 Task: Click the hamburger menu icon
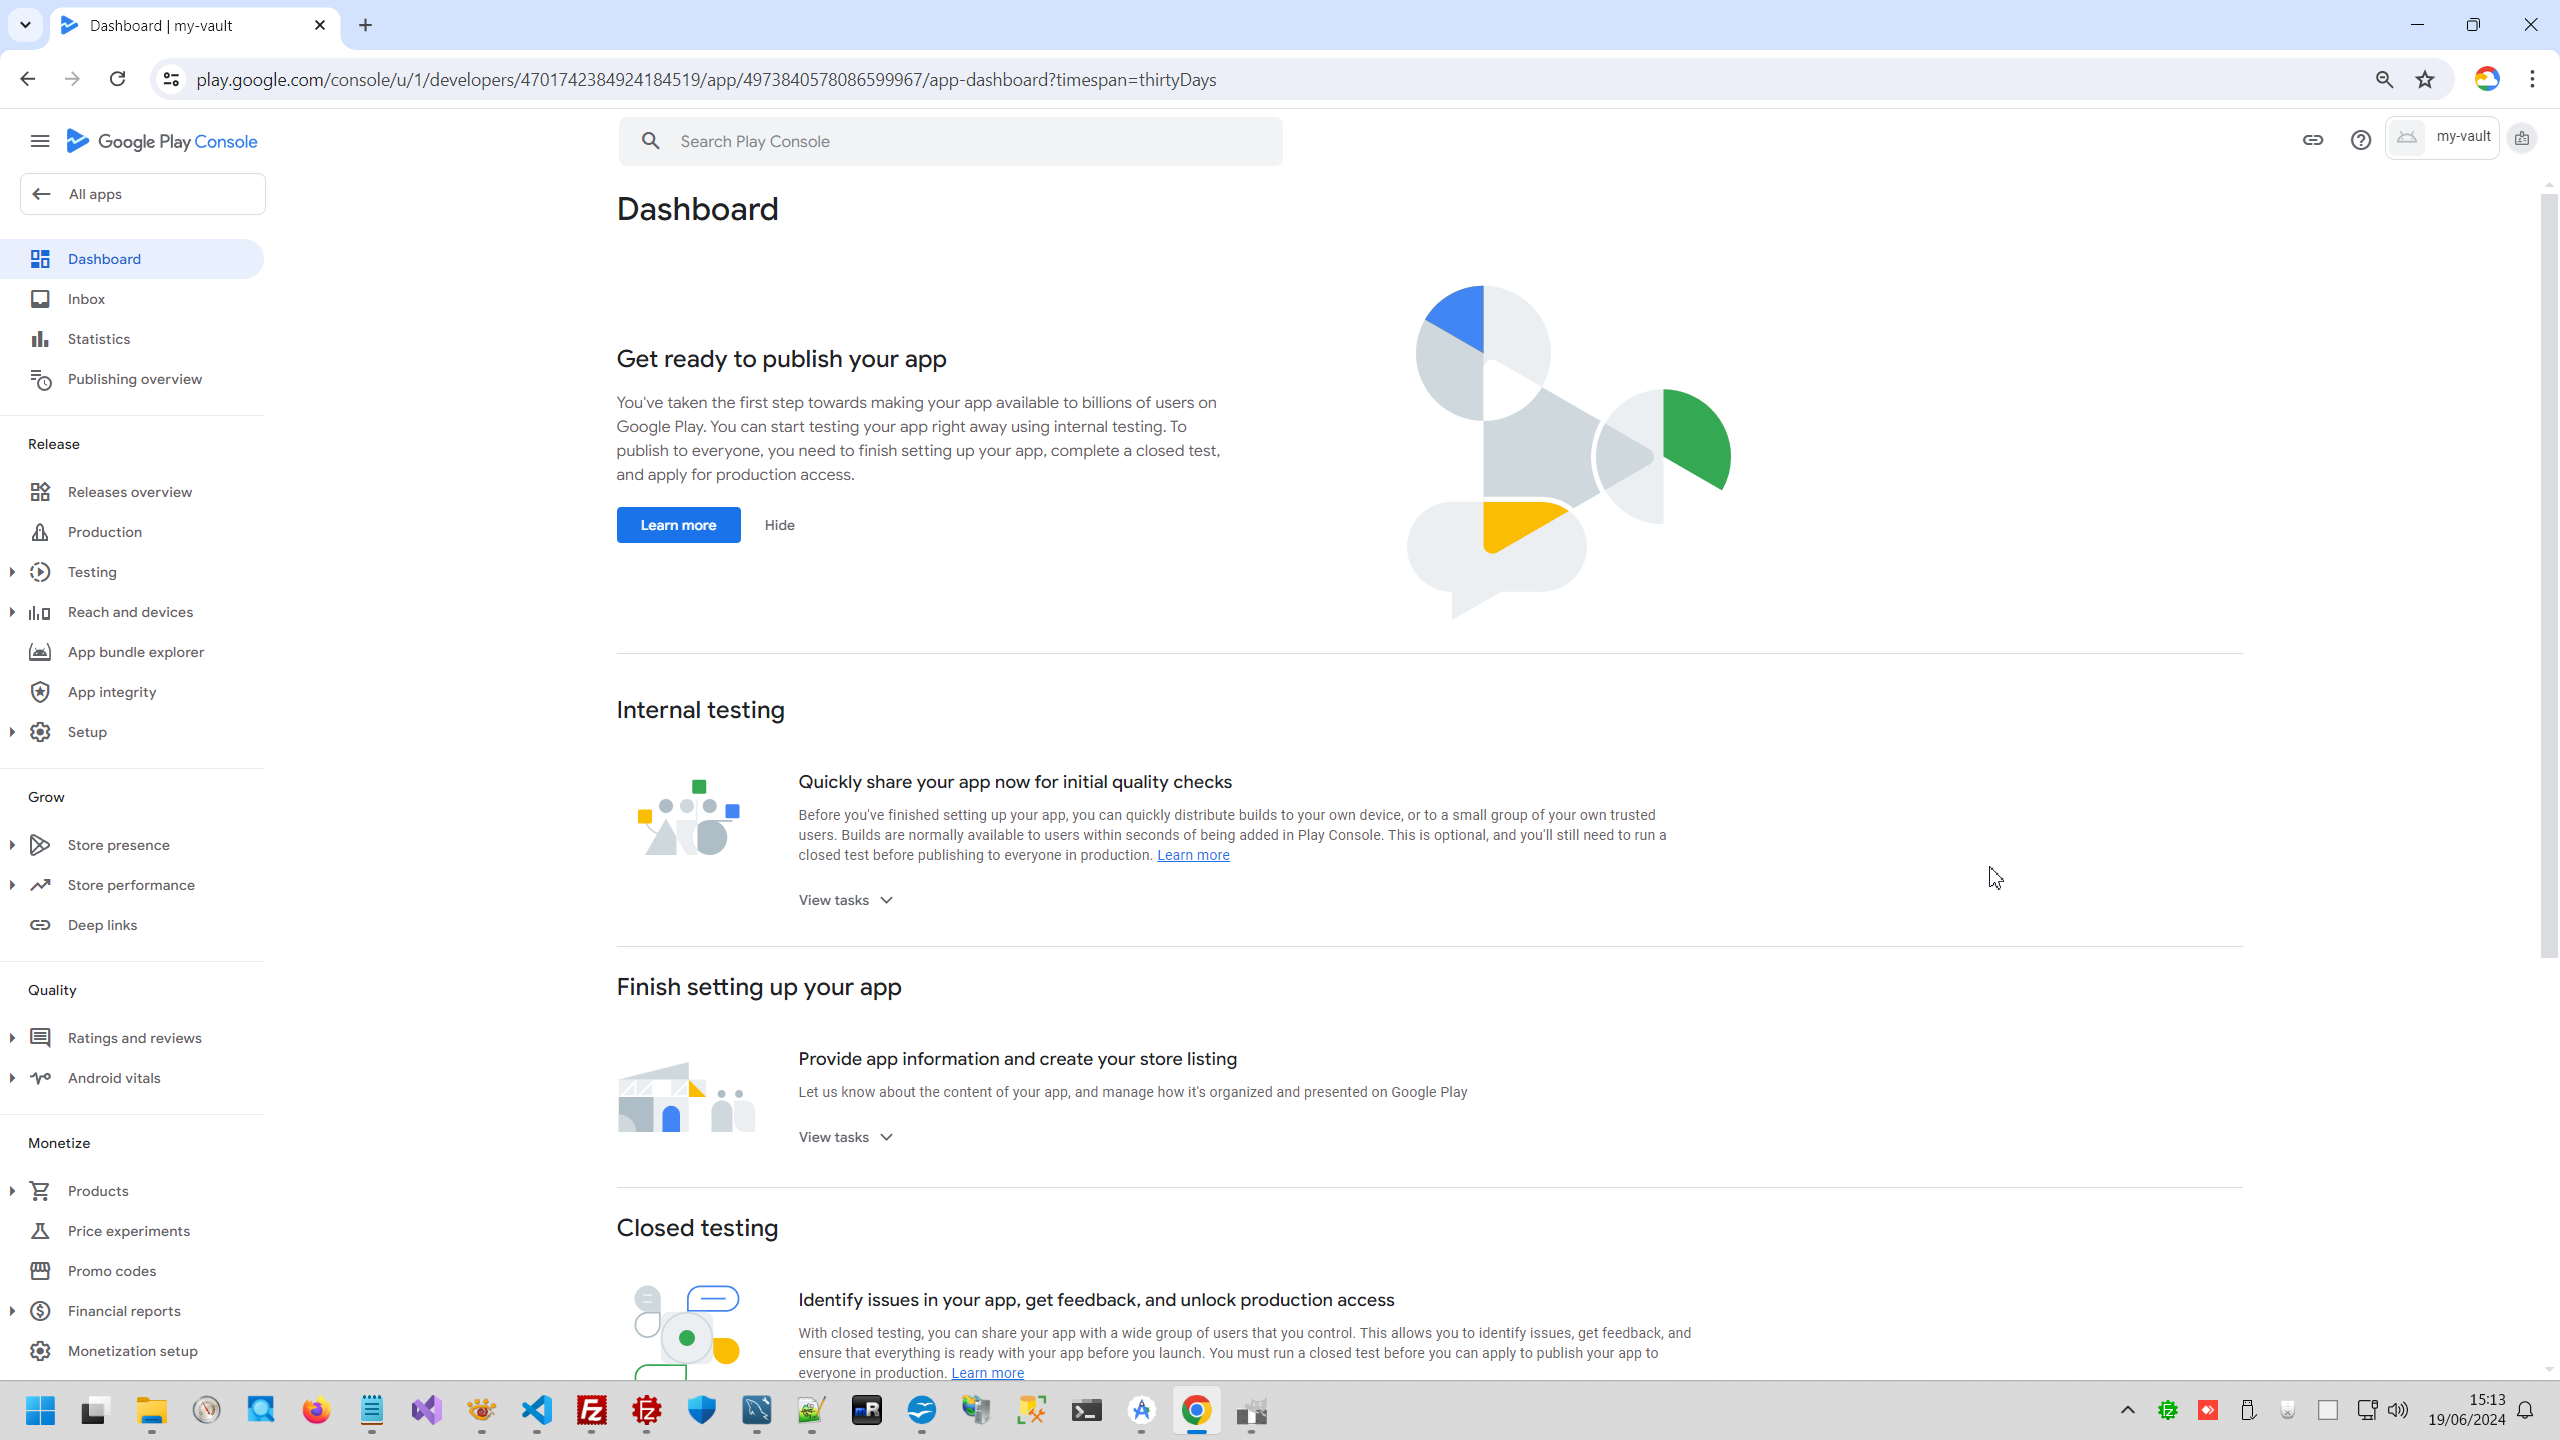click(x=40, y=141)
